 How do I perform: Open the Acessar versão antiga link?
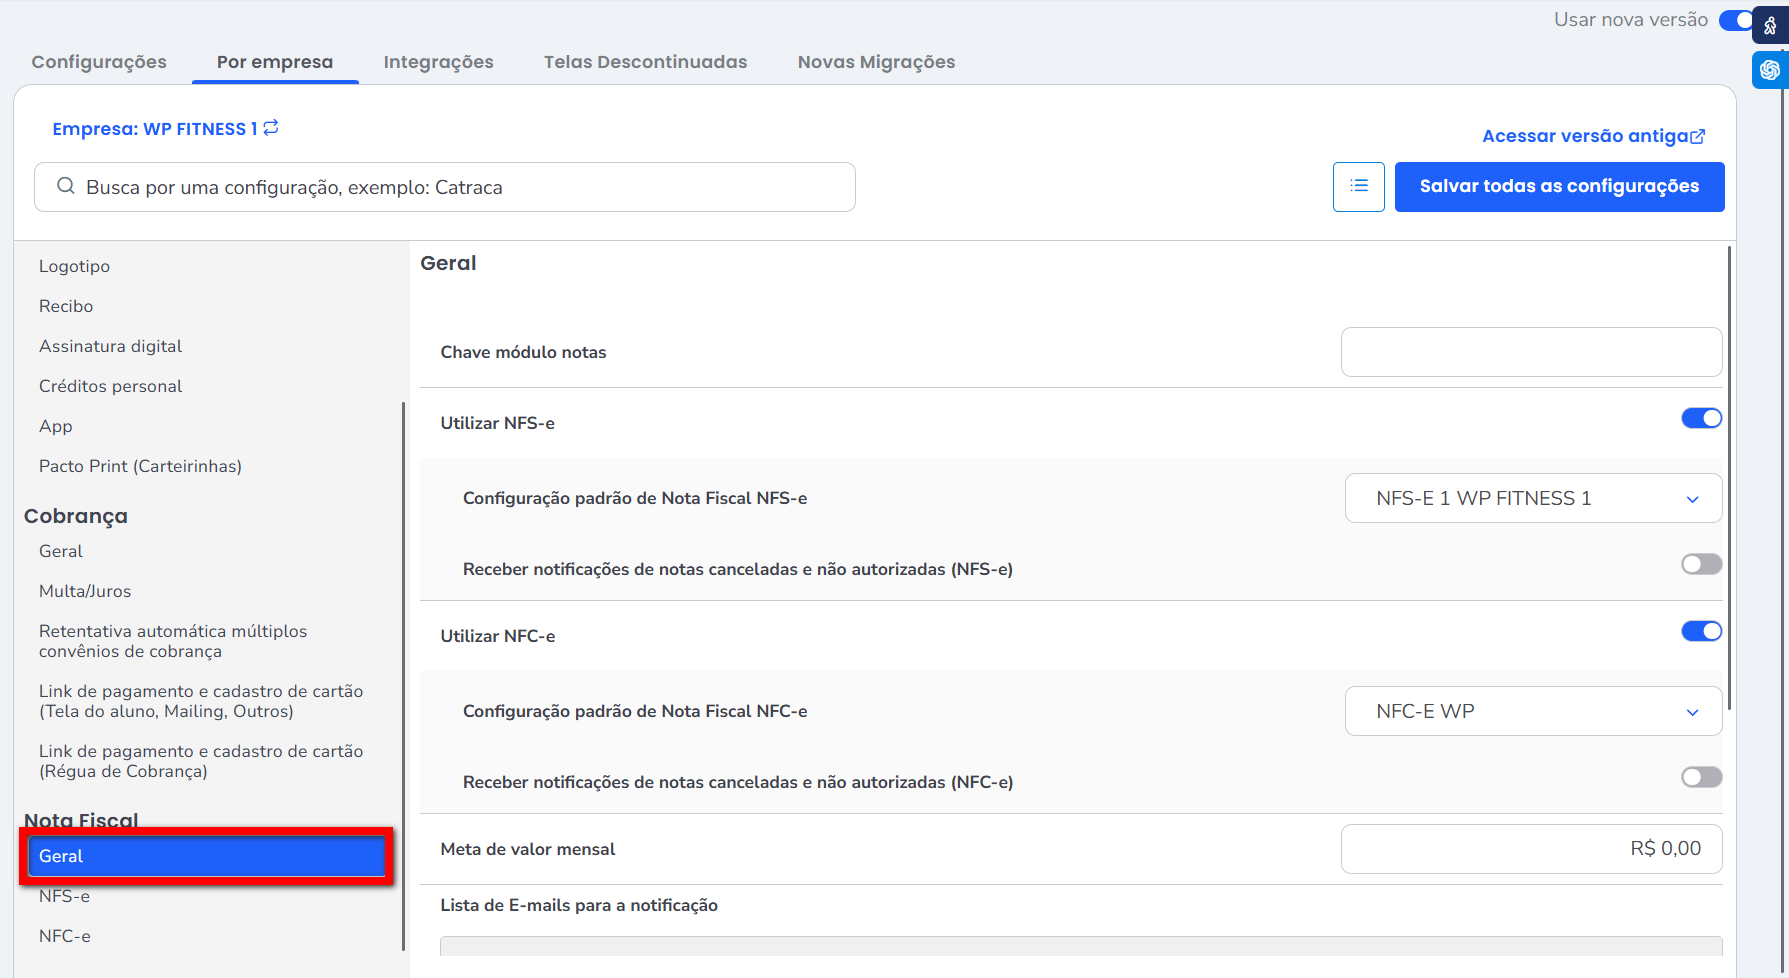(1593, 136)
